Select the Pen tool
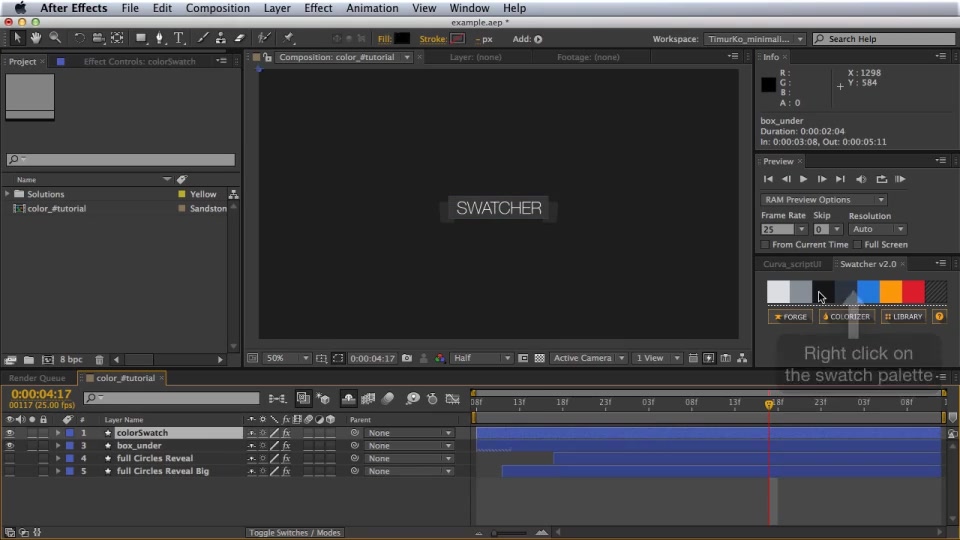960x540 pixels. coord(160,38)
